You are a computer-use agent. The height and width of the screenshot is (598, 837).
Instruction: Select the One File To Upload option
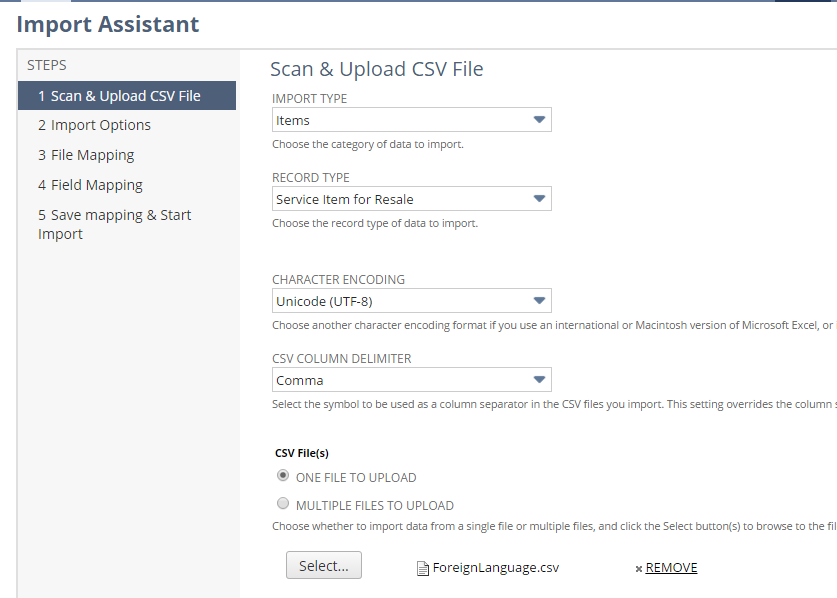point(283,476)
